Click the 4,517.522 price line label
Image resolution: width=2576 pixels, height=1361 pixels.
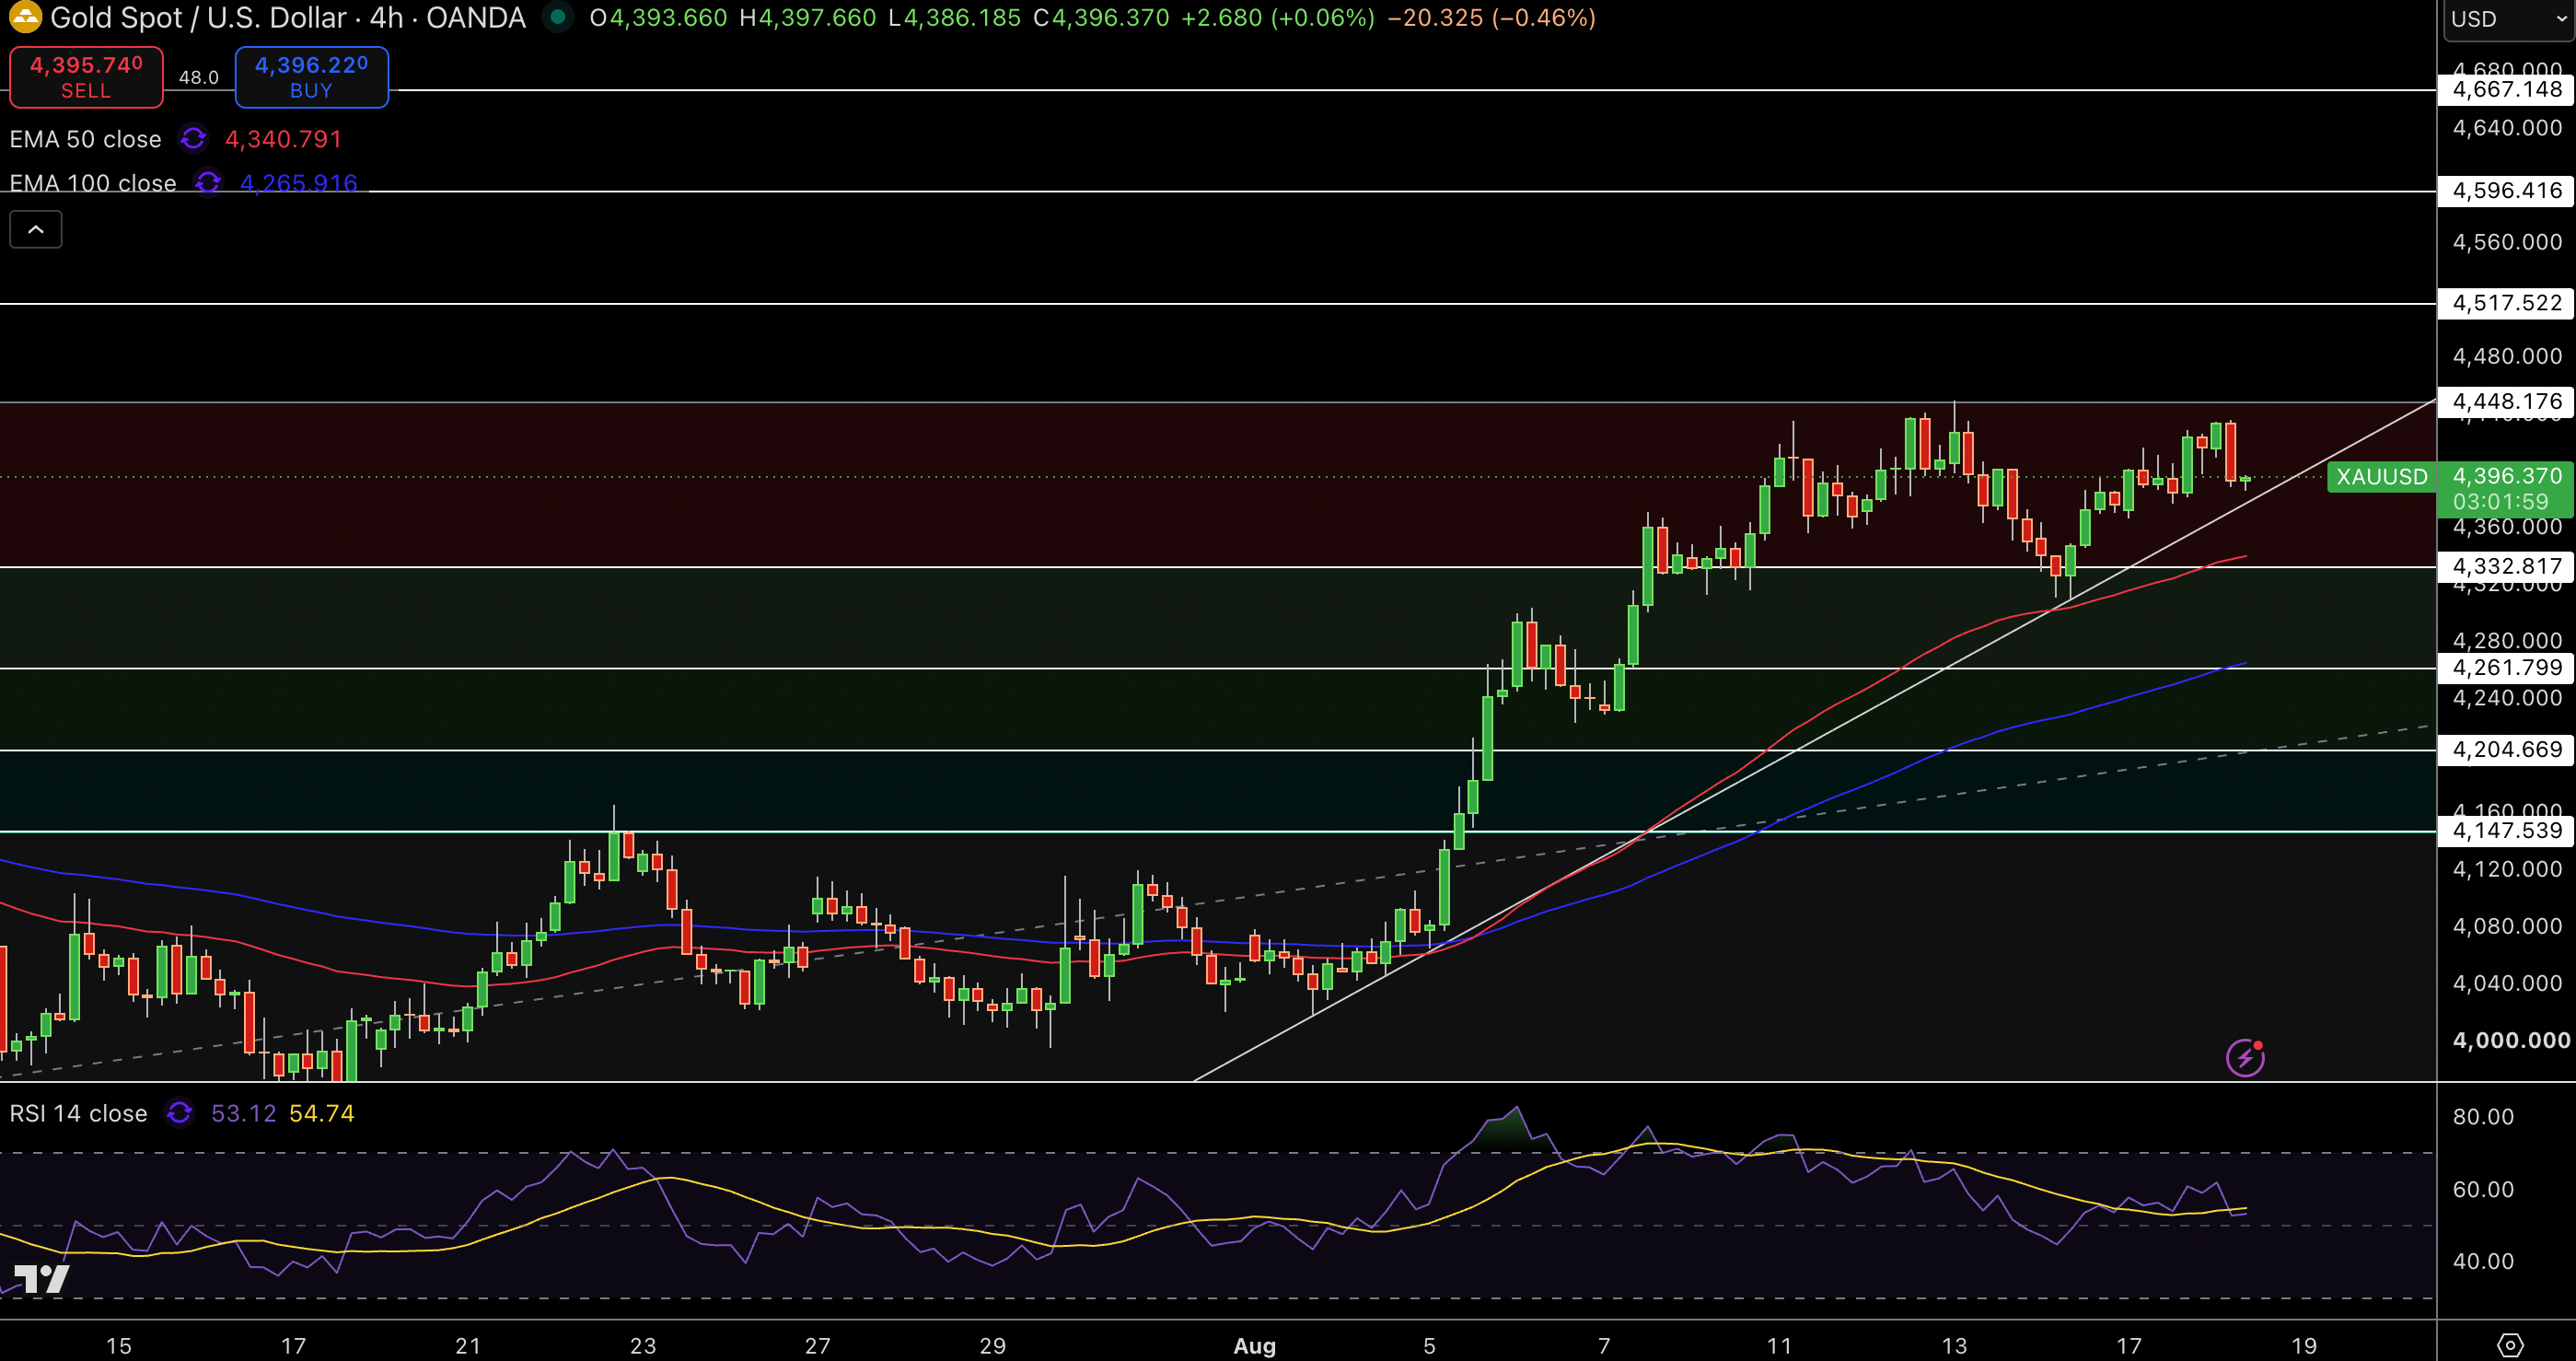point(2506,303)
